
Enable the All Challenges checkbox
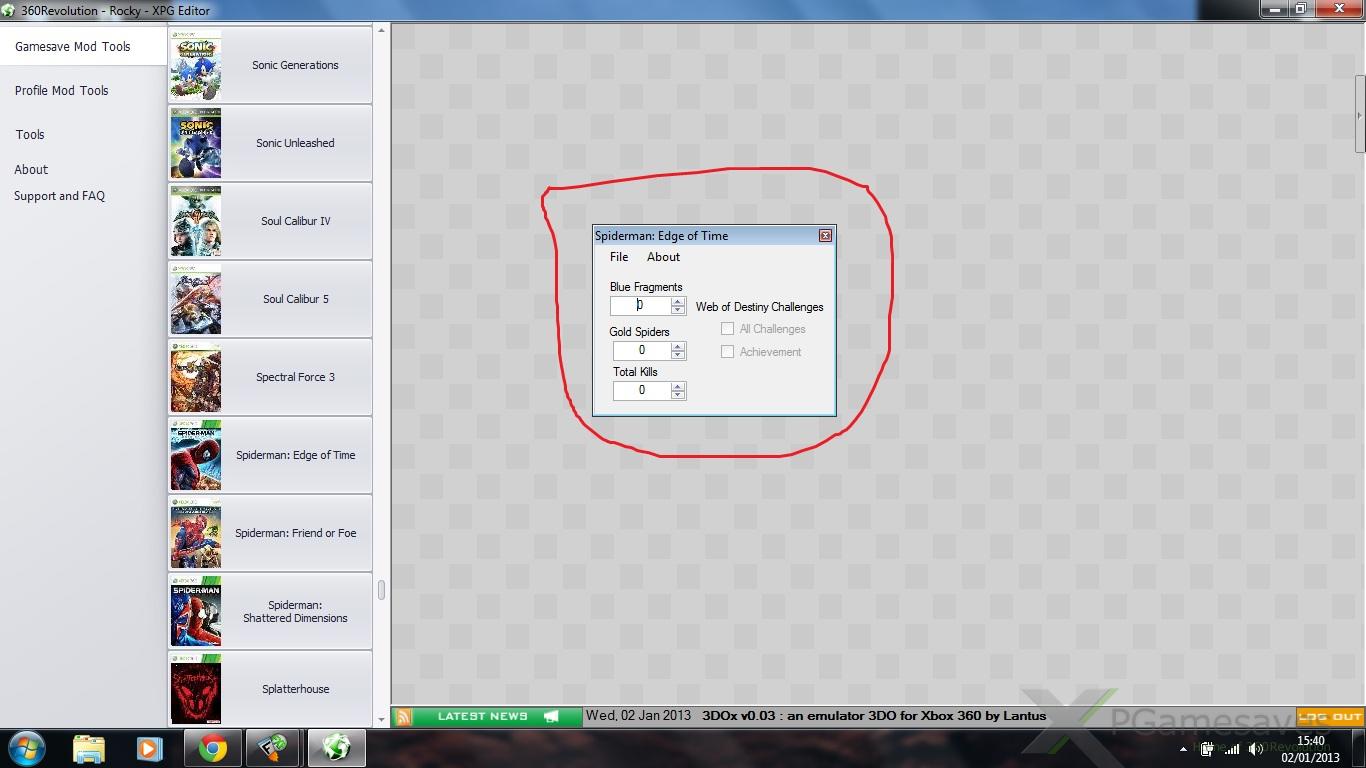point(728,329)
